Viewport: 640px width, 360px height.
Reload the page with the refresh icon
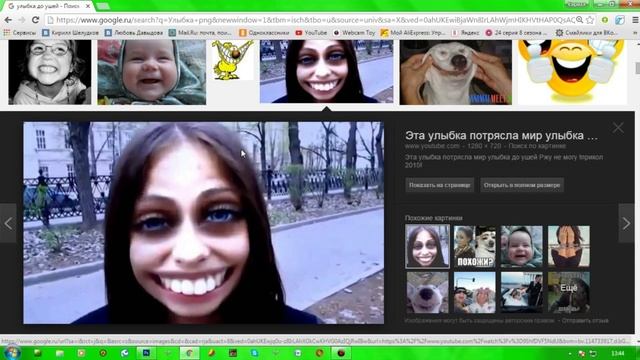36,20
